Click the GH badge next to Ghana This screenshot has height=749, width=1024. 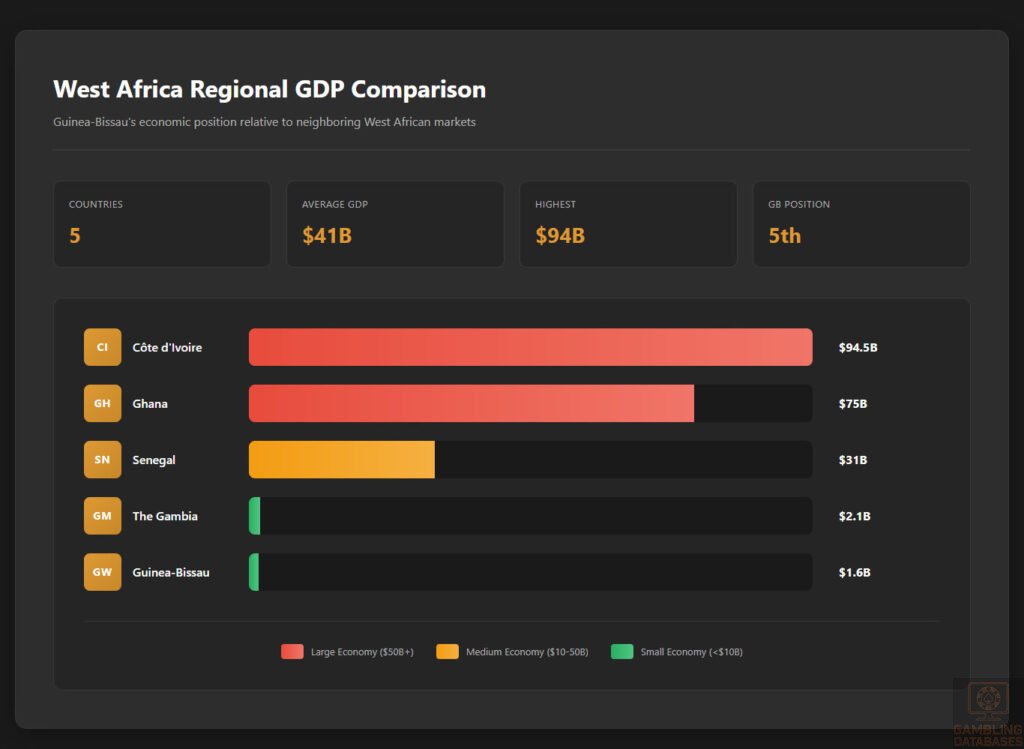102,403
